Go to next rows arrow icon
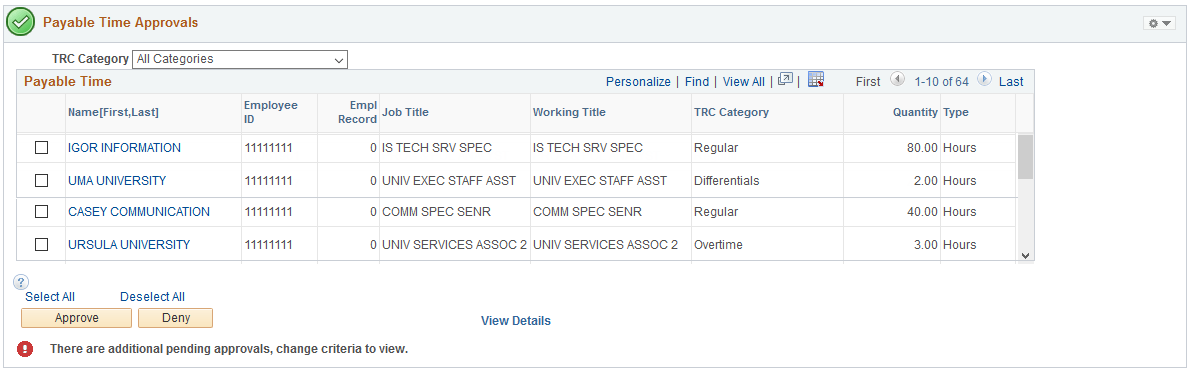Viewport: 1189px width, 370px height. tap(984, 79)
